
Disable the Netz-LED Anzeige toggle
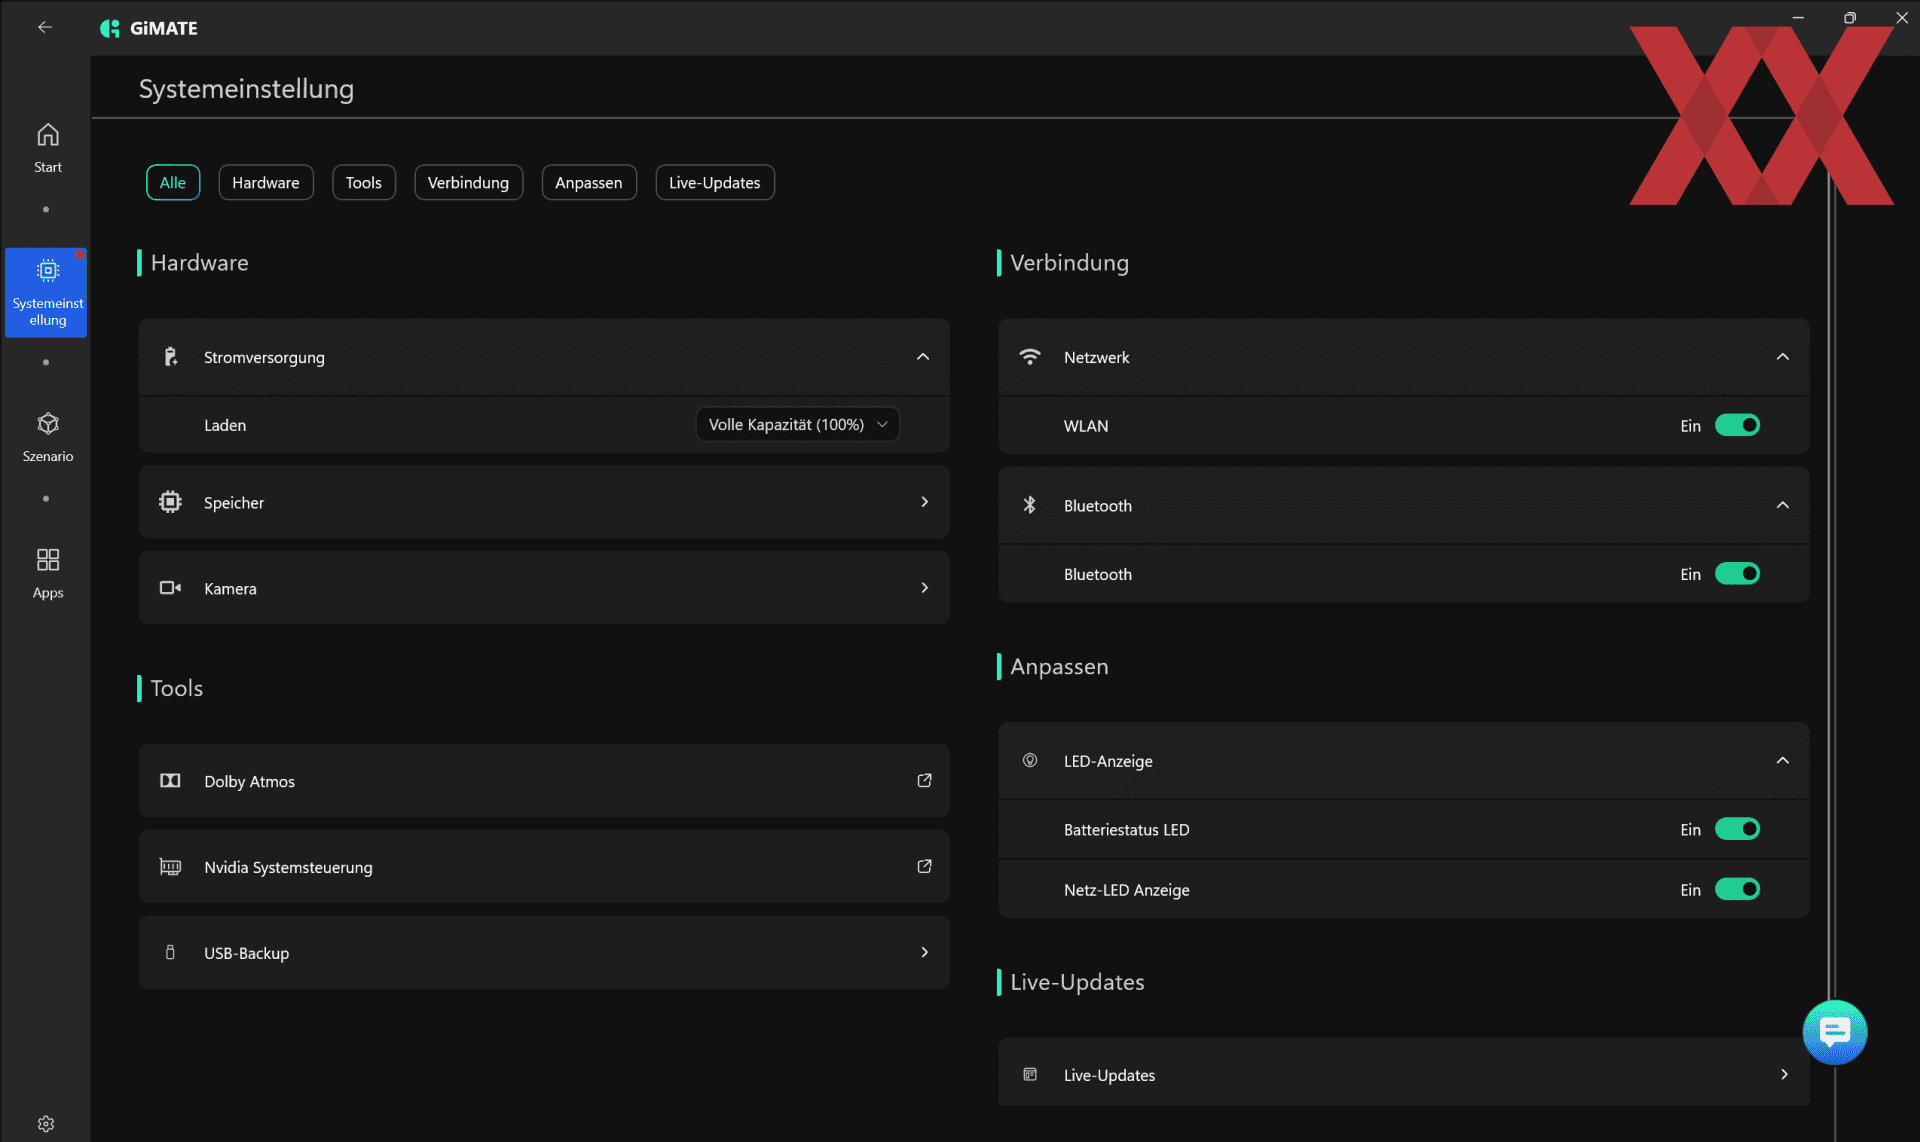pos(1738,890)
